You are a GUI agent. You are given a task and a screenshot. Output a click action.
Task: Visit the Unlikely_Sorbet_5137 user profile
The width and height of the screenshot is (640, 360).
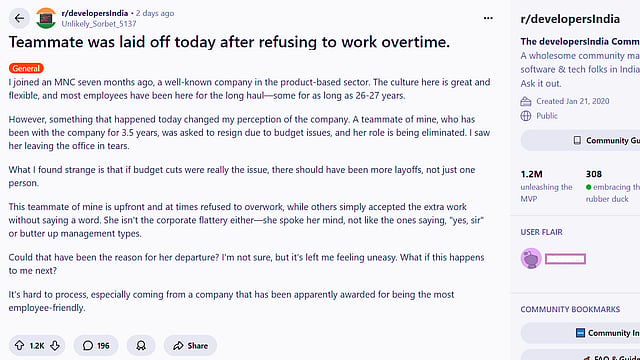click(x=99, y=24)
